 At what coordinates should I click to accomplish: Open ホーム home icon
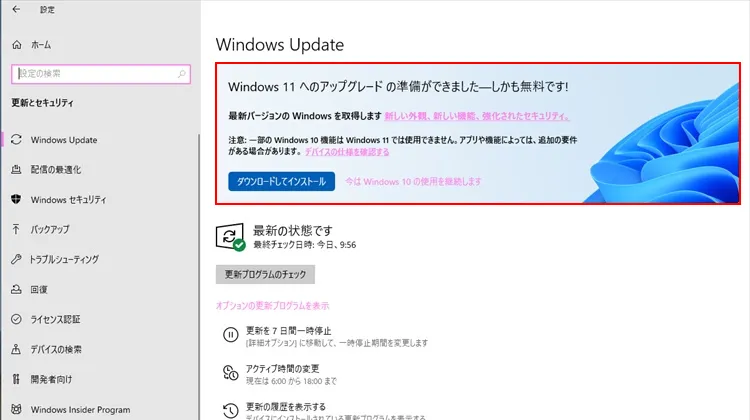[17, 44]
